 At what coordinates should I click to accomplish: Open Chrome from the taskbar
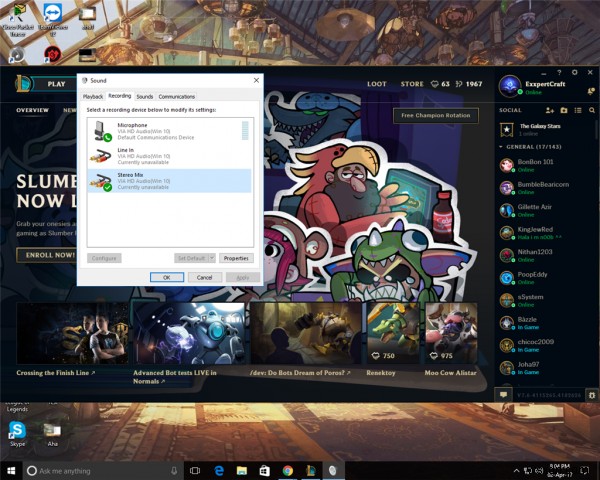288,470
